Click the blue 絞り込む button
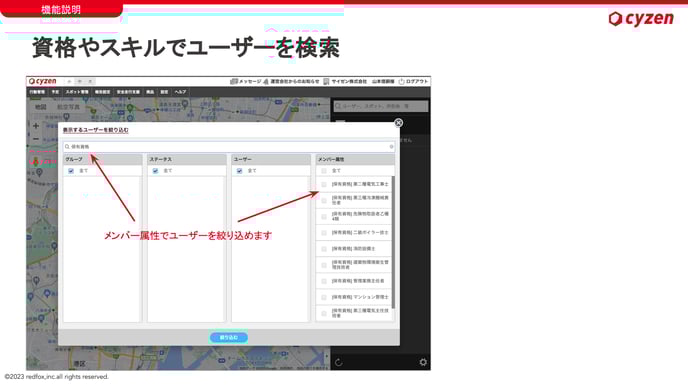Screen dimensions: 688x387 coord(229,337)
